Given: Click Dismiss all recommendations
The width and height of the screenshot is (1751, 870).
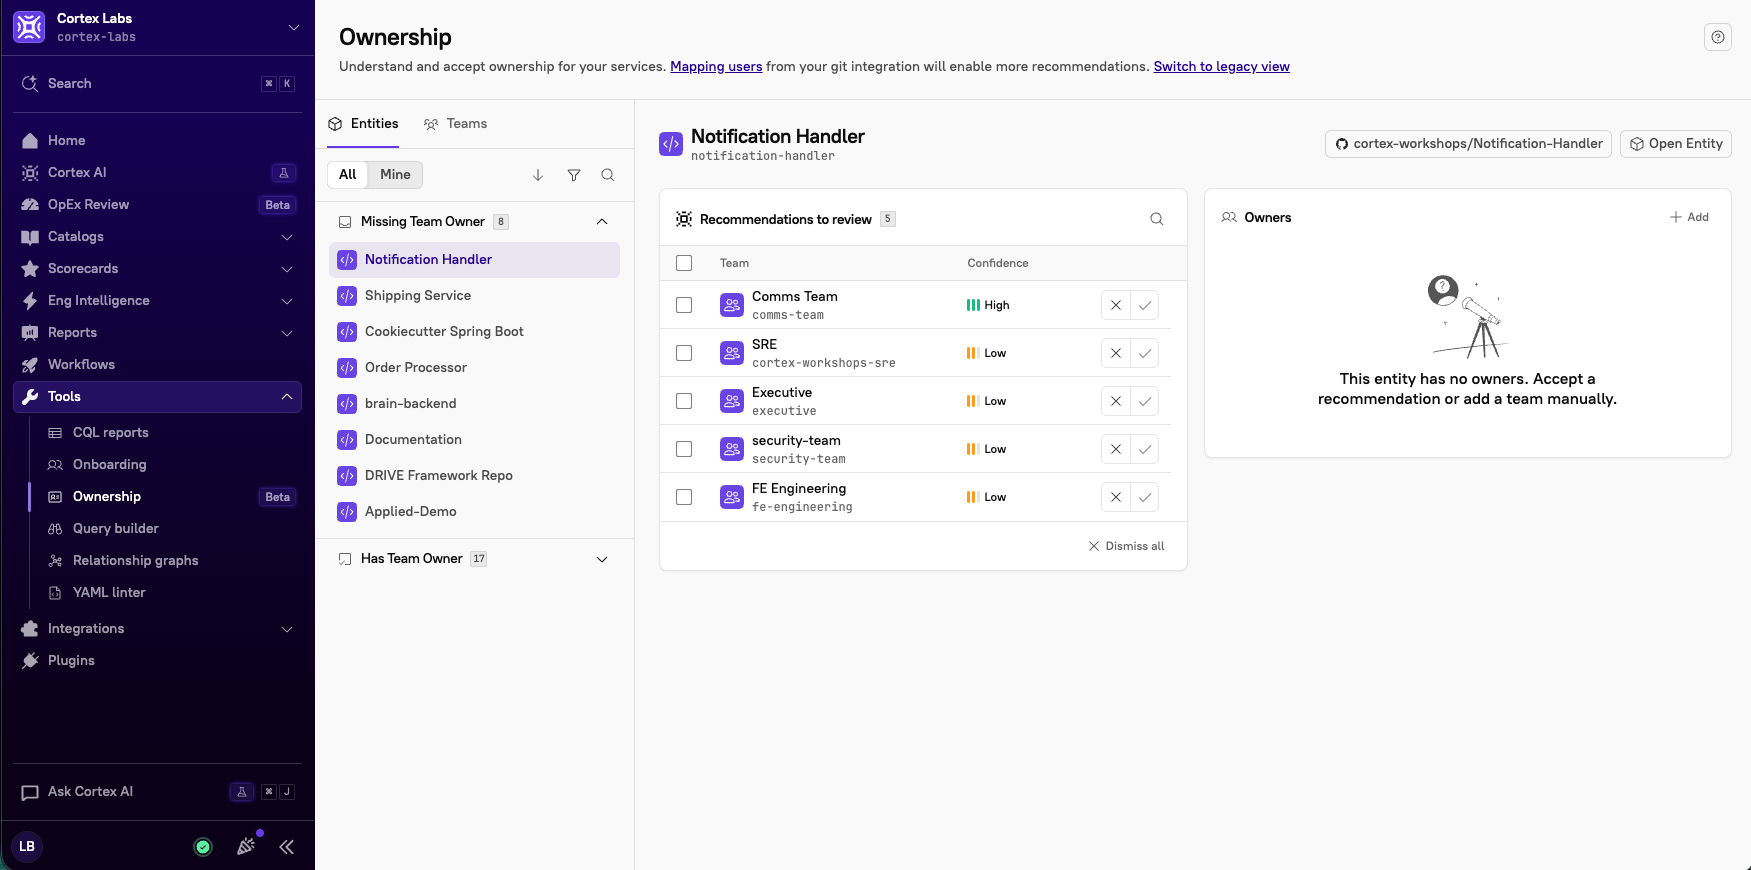Looking at the screenshot, I should 1126,546.
